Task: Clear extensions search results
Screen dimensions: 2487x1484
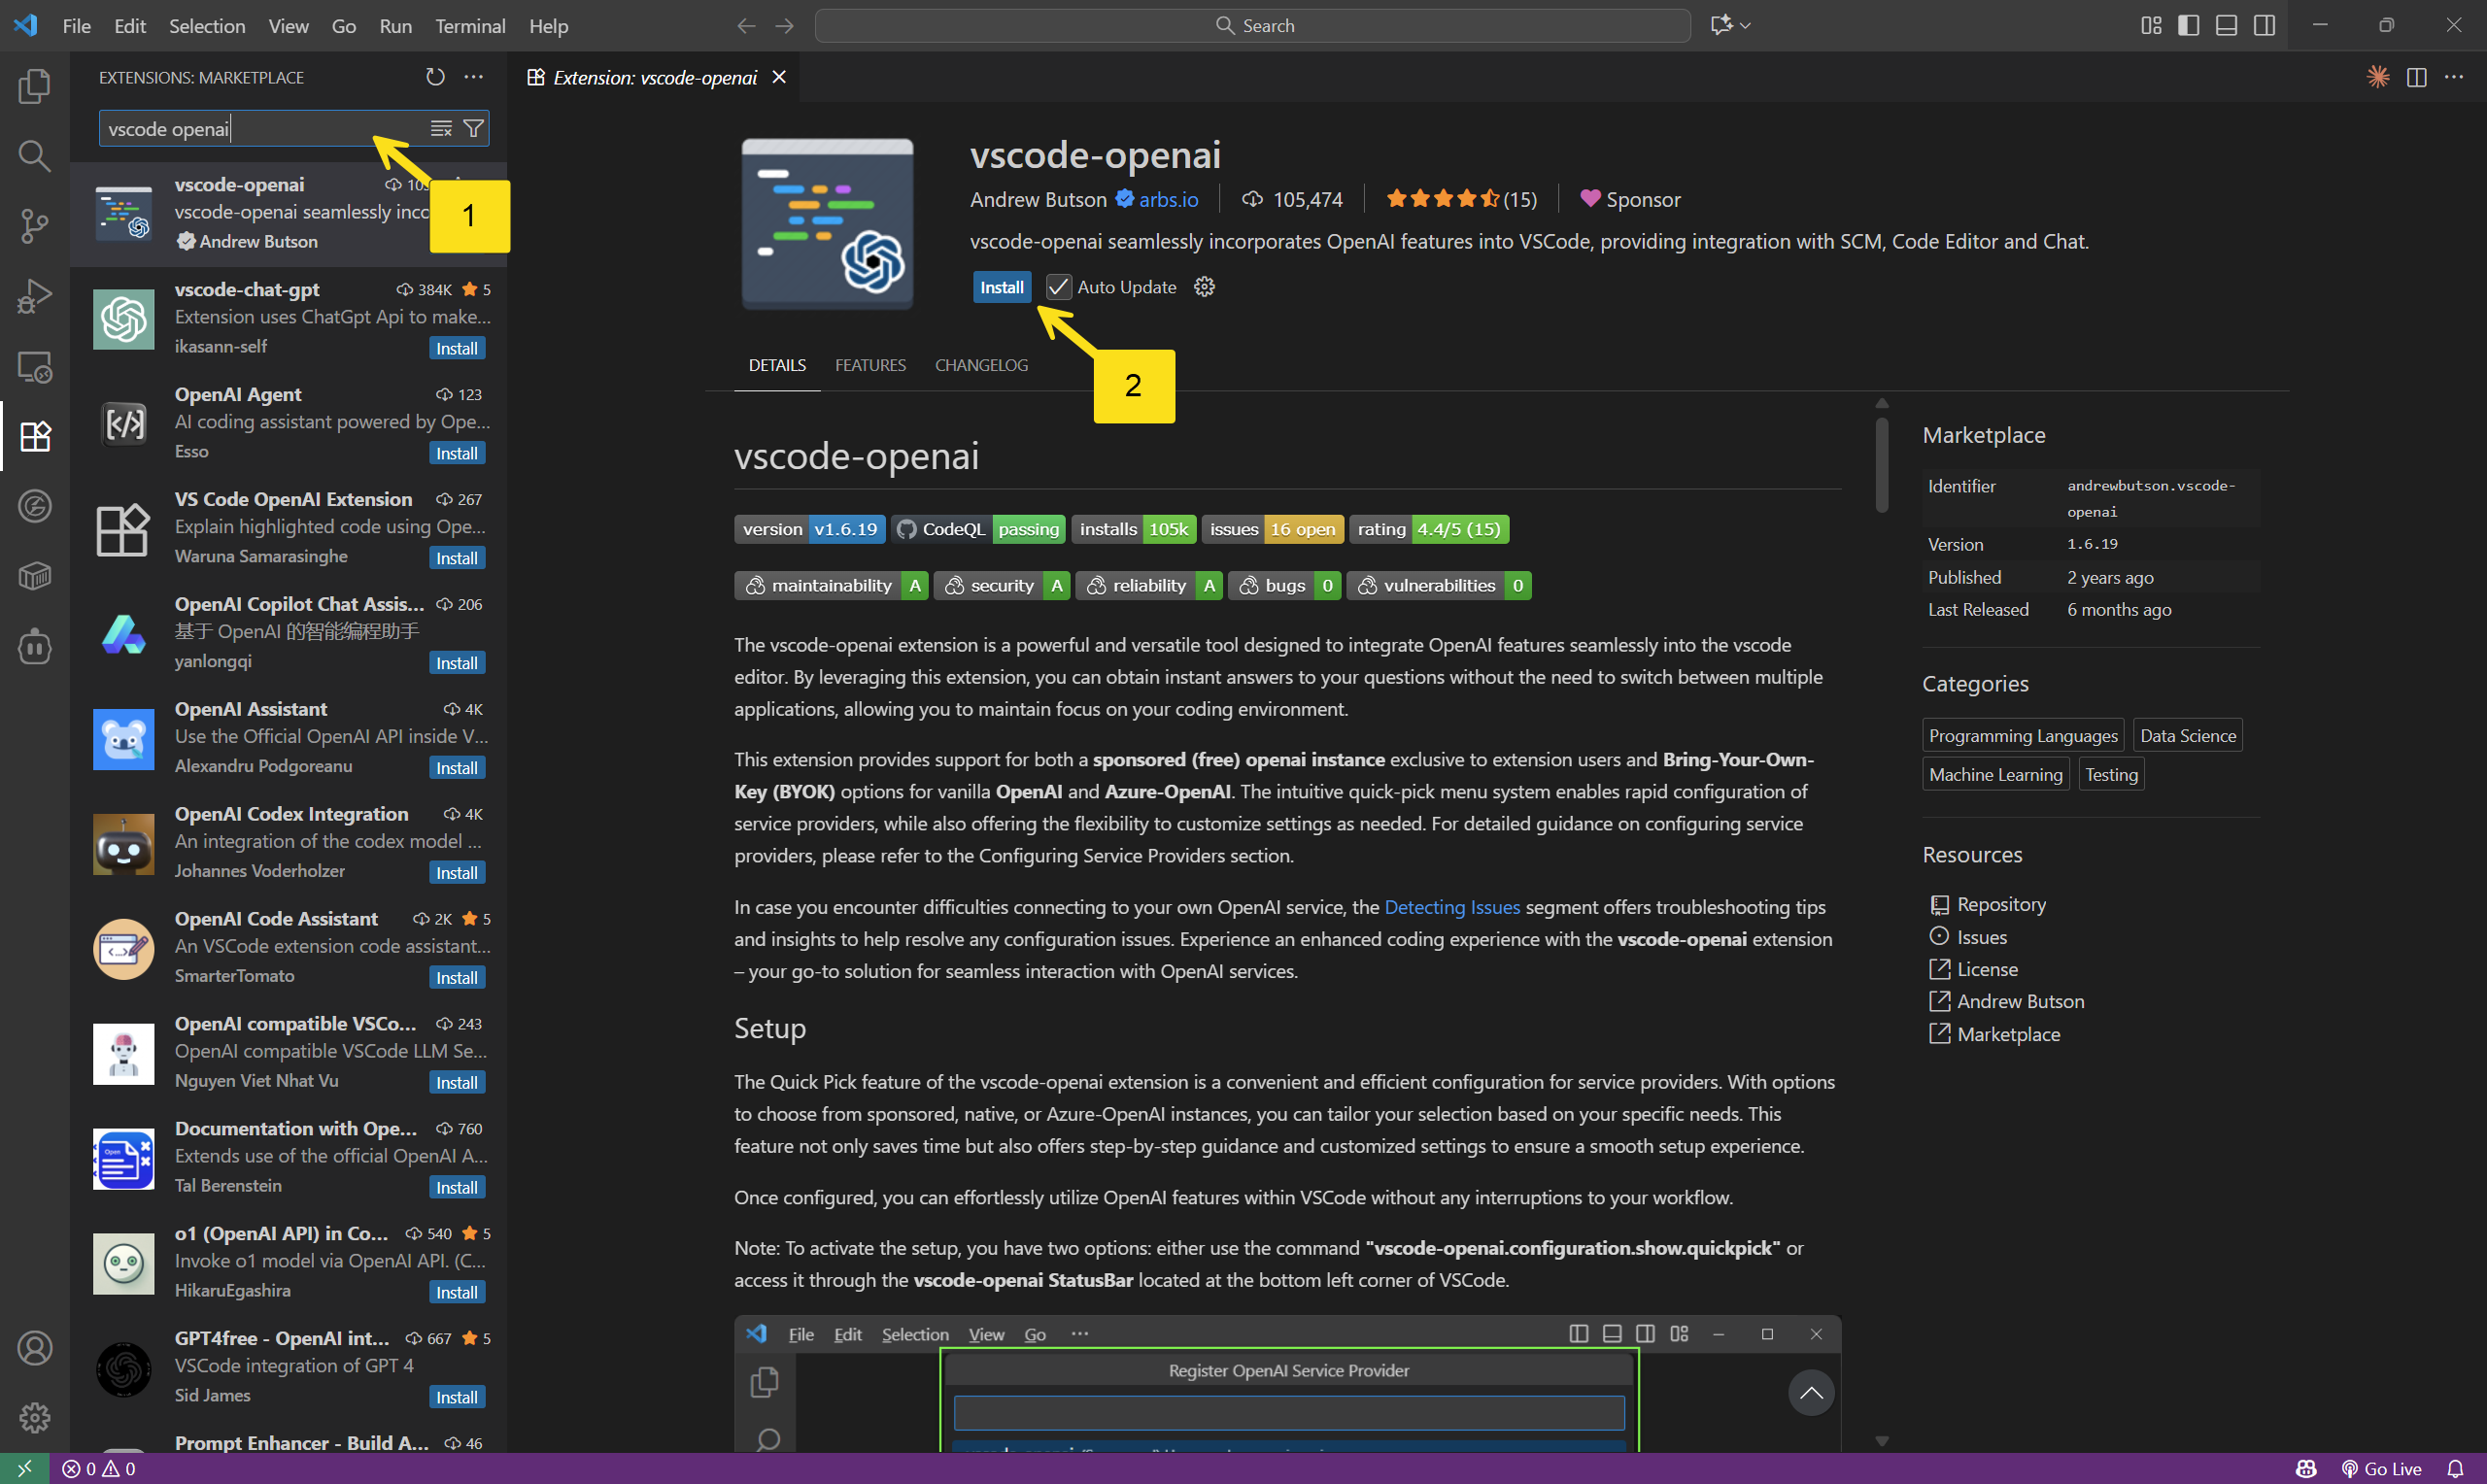Action: pos(441,129)
